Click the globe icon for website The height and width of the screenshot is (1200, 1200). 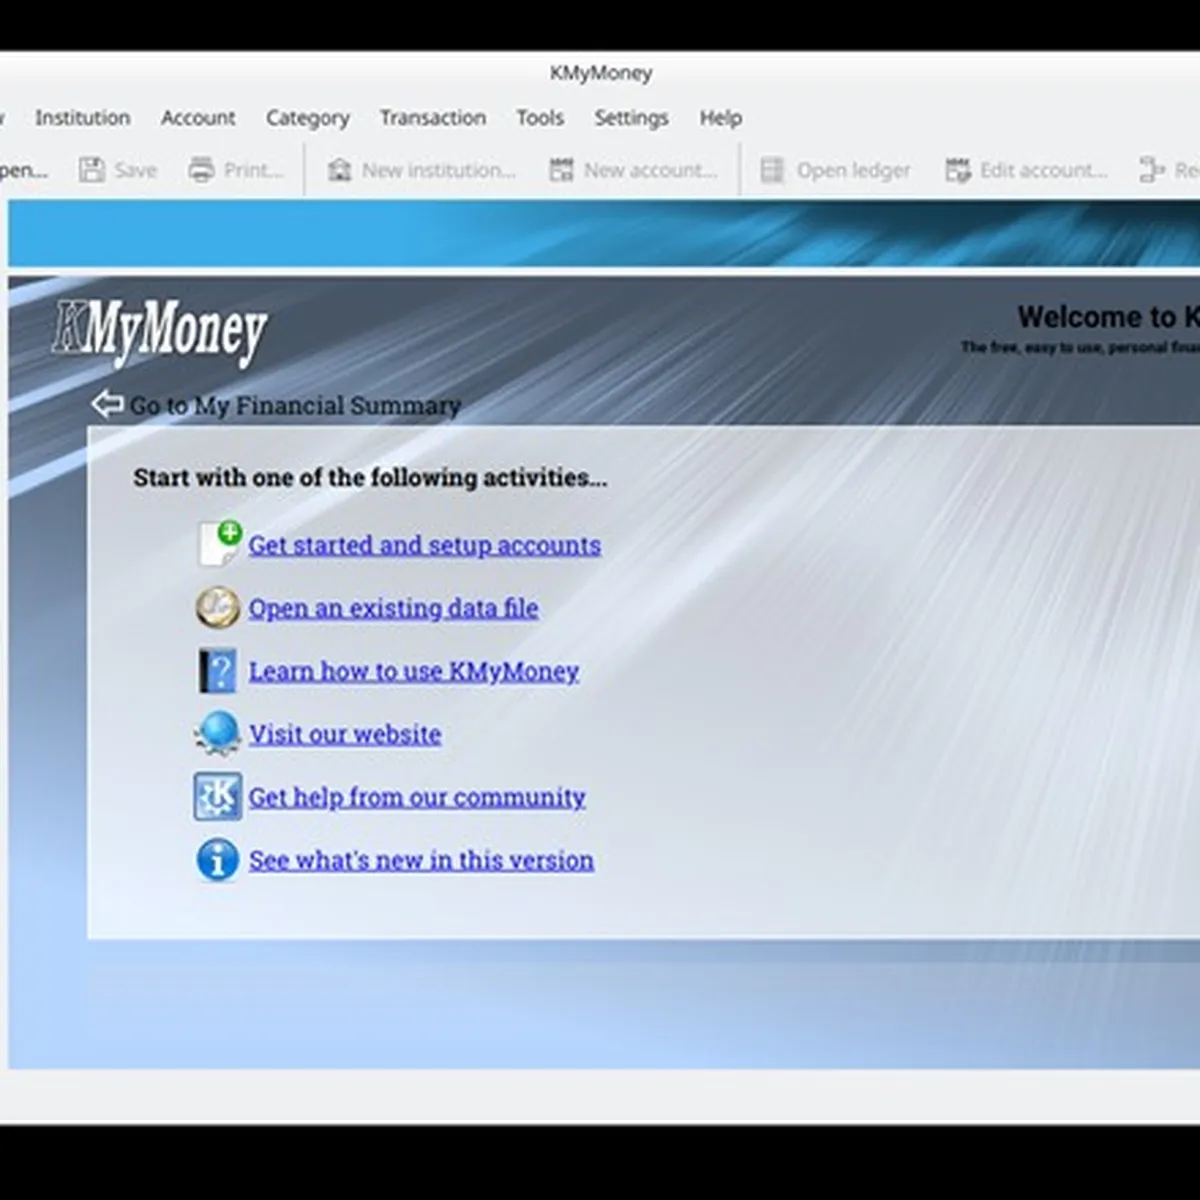tap(218, 734)
